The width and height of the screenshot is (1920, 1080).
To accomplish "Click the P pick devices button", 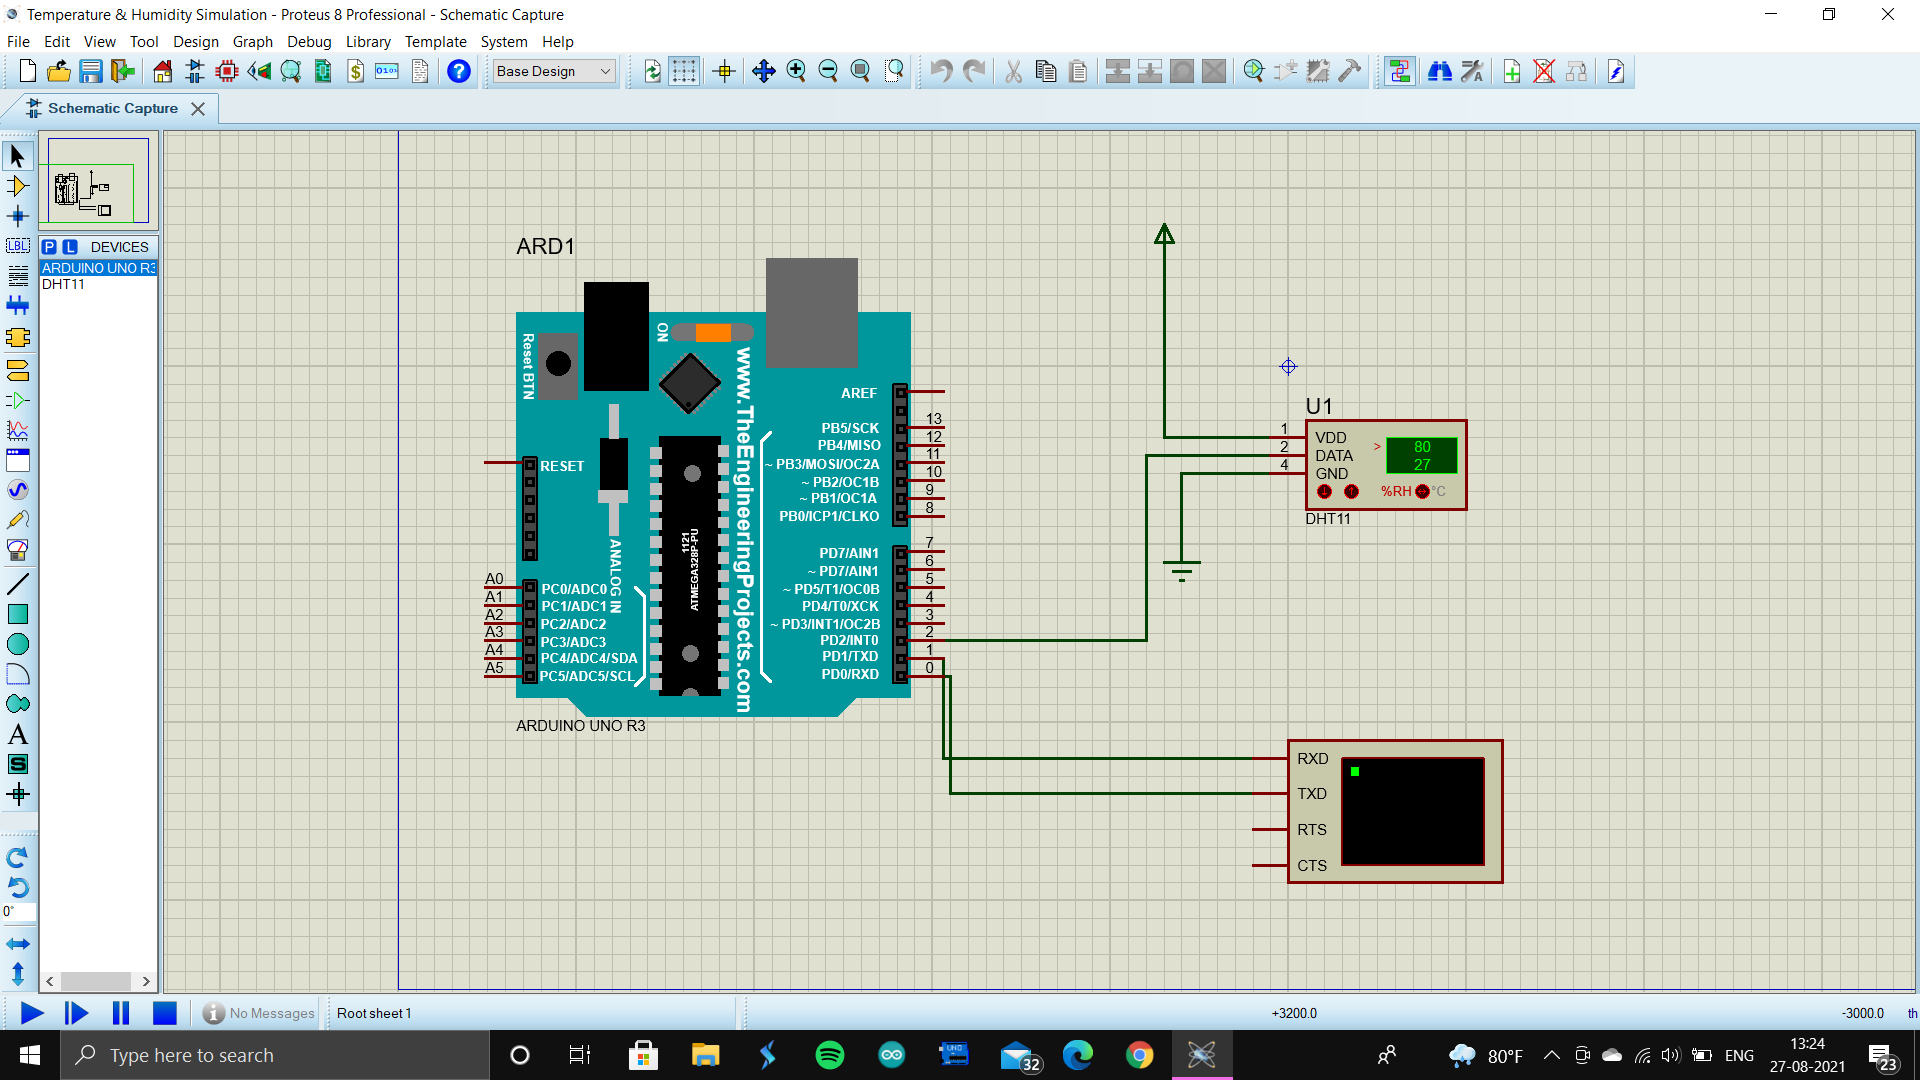I will coord(49,247).
